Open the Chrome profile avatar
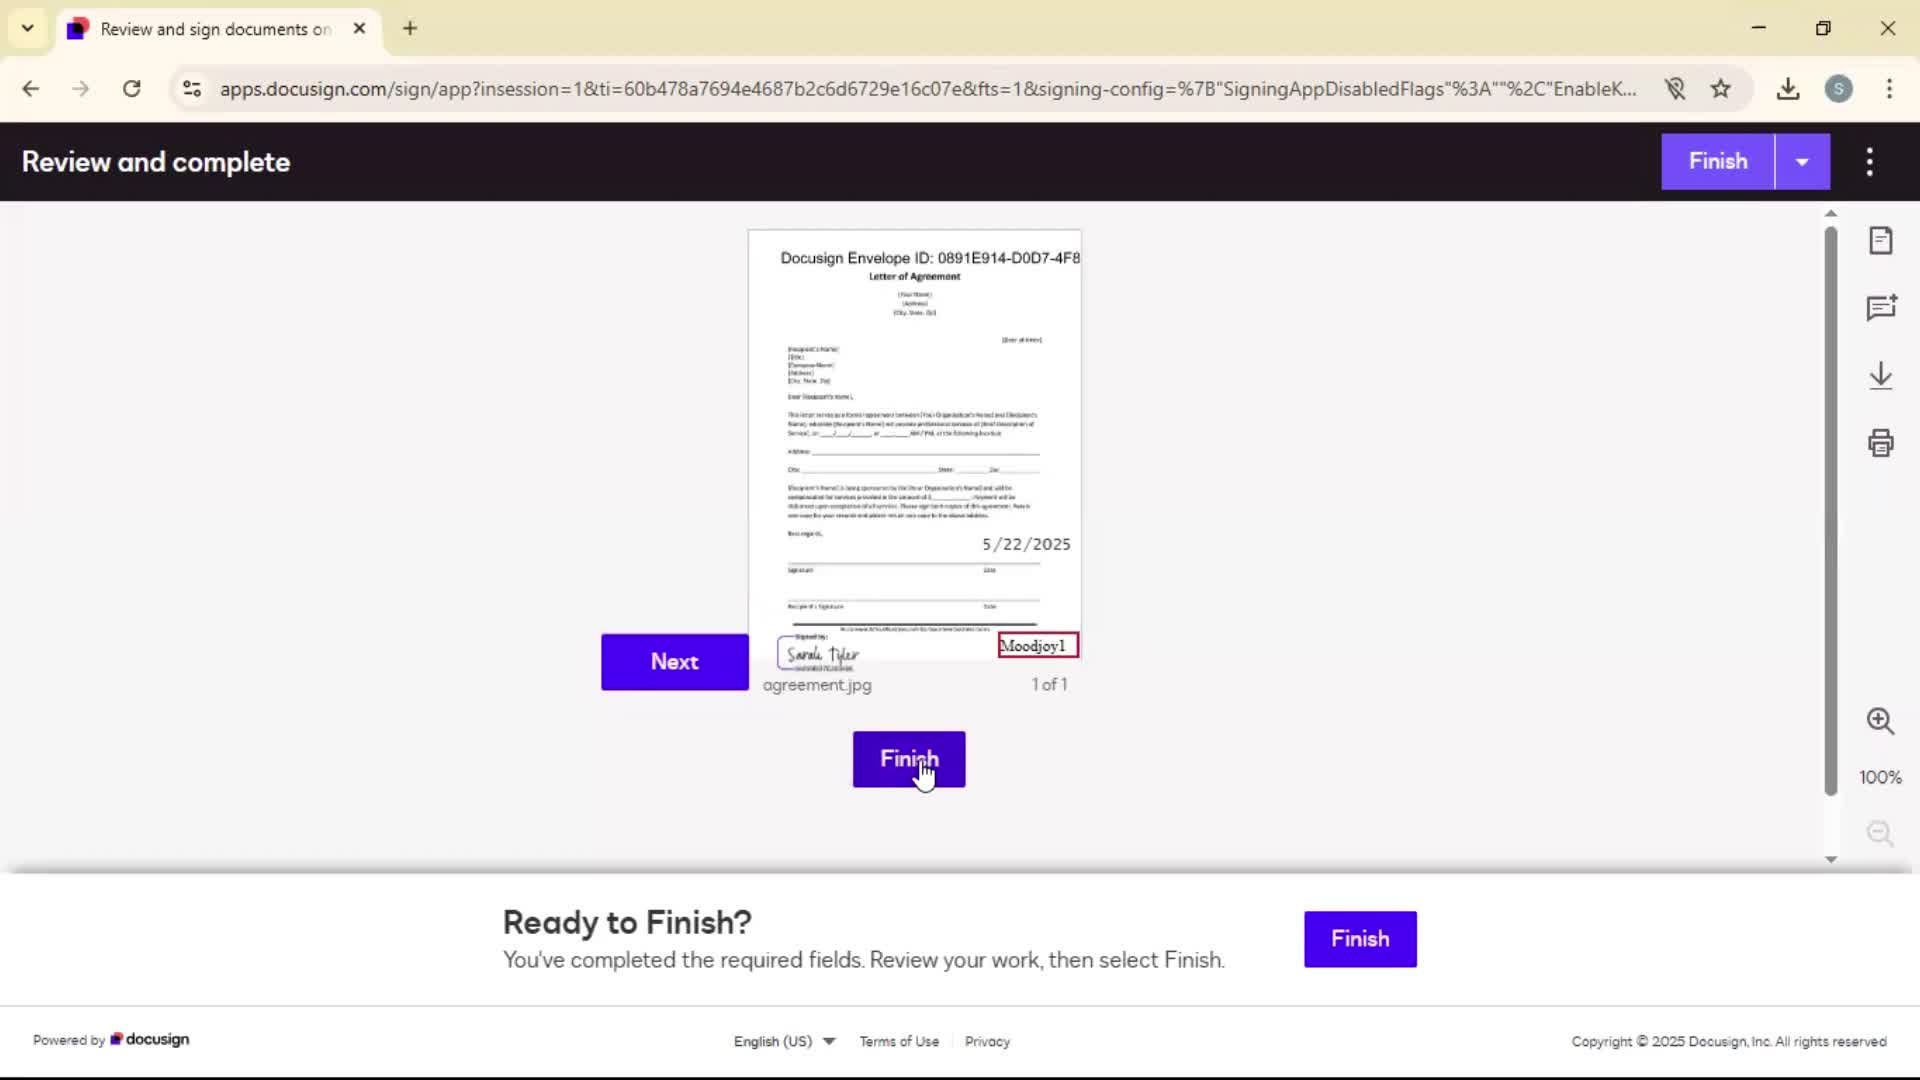Screen dimensions: 1920x1080 click(1838, 89)
